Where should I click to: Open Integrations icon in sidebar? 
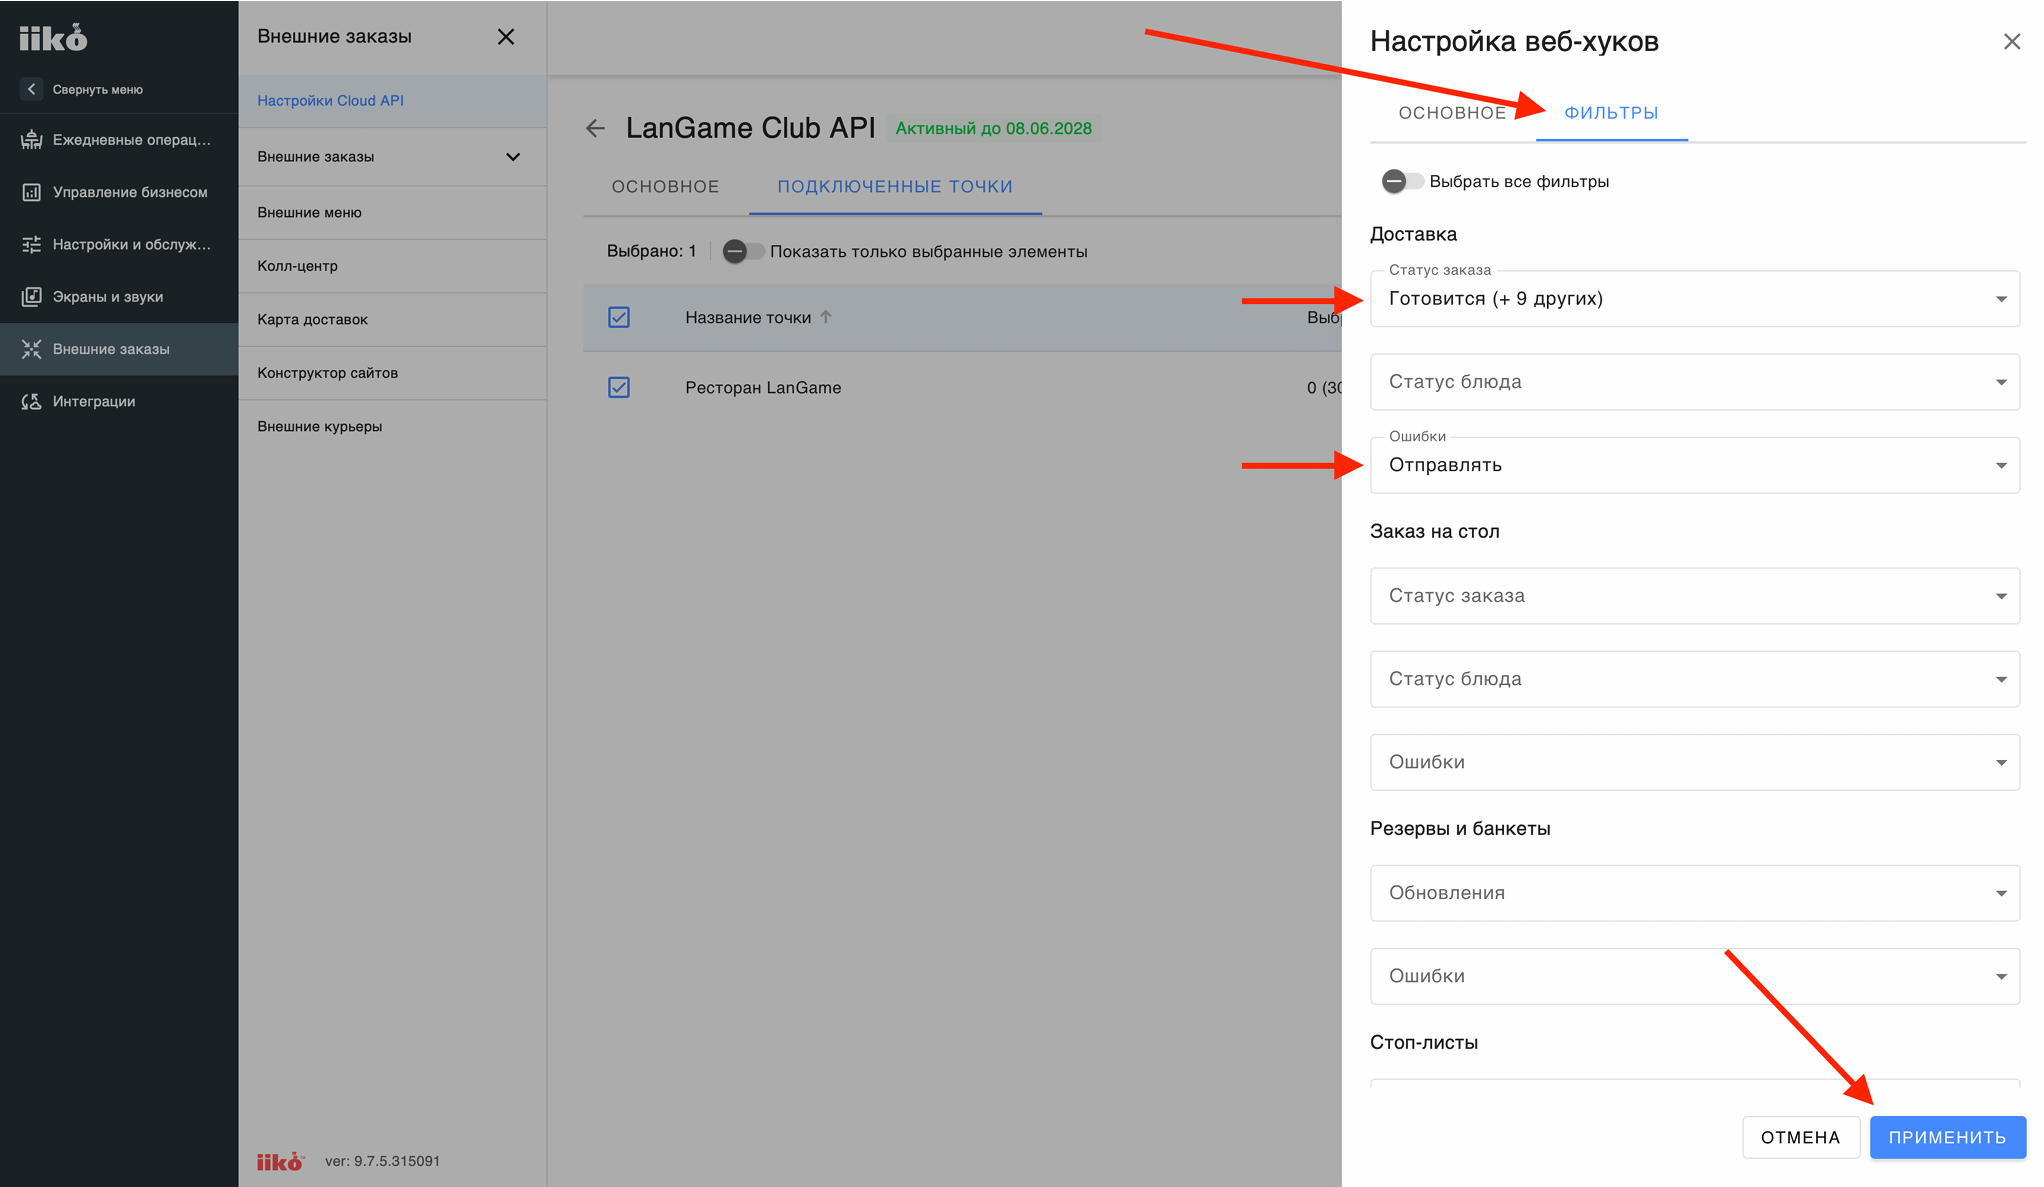(32, 401)
